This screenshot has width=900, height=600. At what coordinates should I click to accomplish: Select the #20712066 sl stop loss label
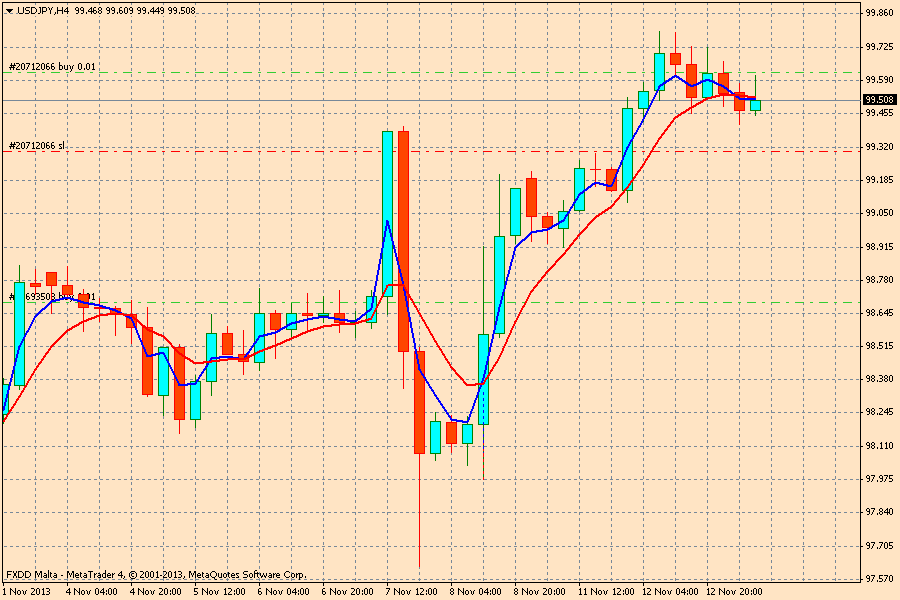pyautogui.click(x=37, y=146)
